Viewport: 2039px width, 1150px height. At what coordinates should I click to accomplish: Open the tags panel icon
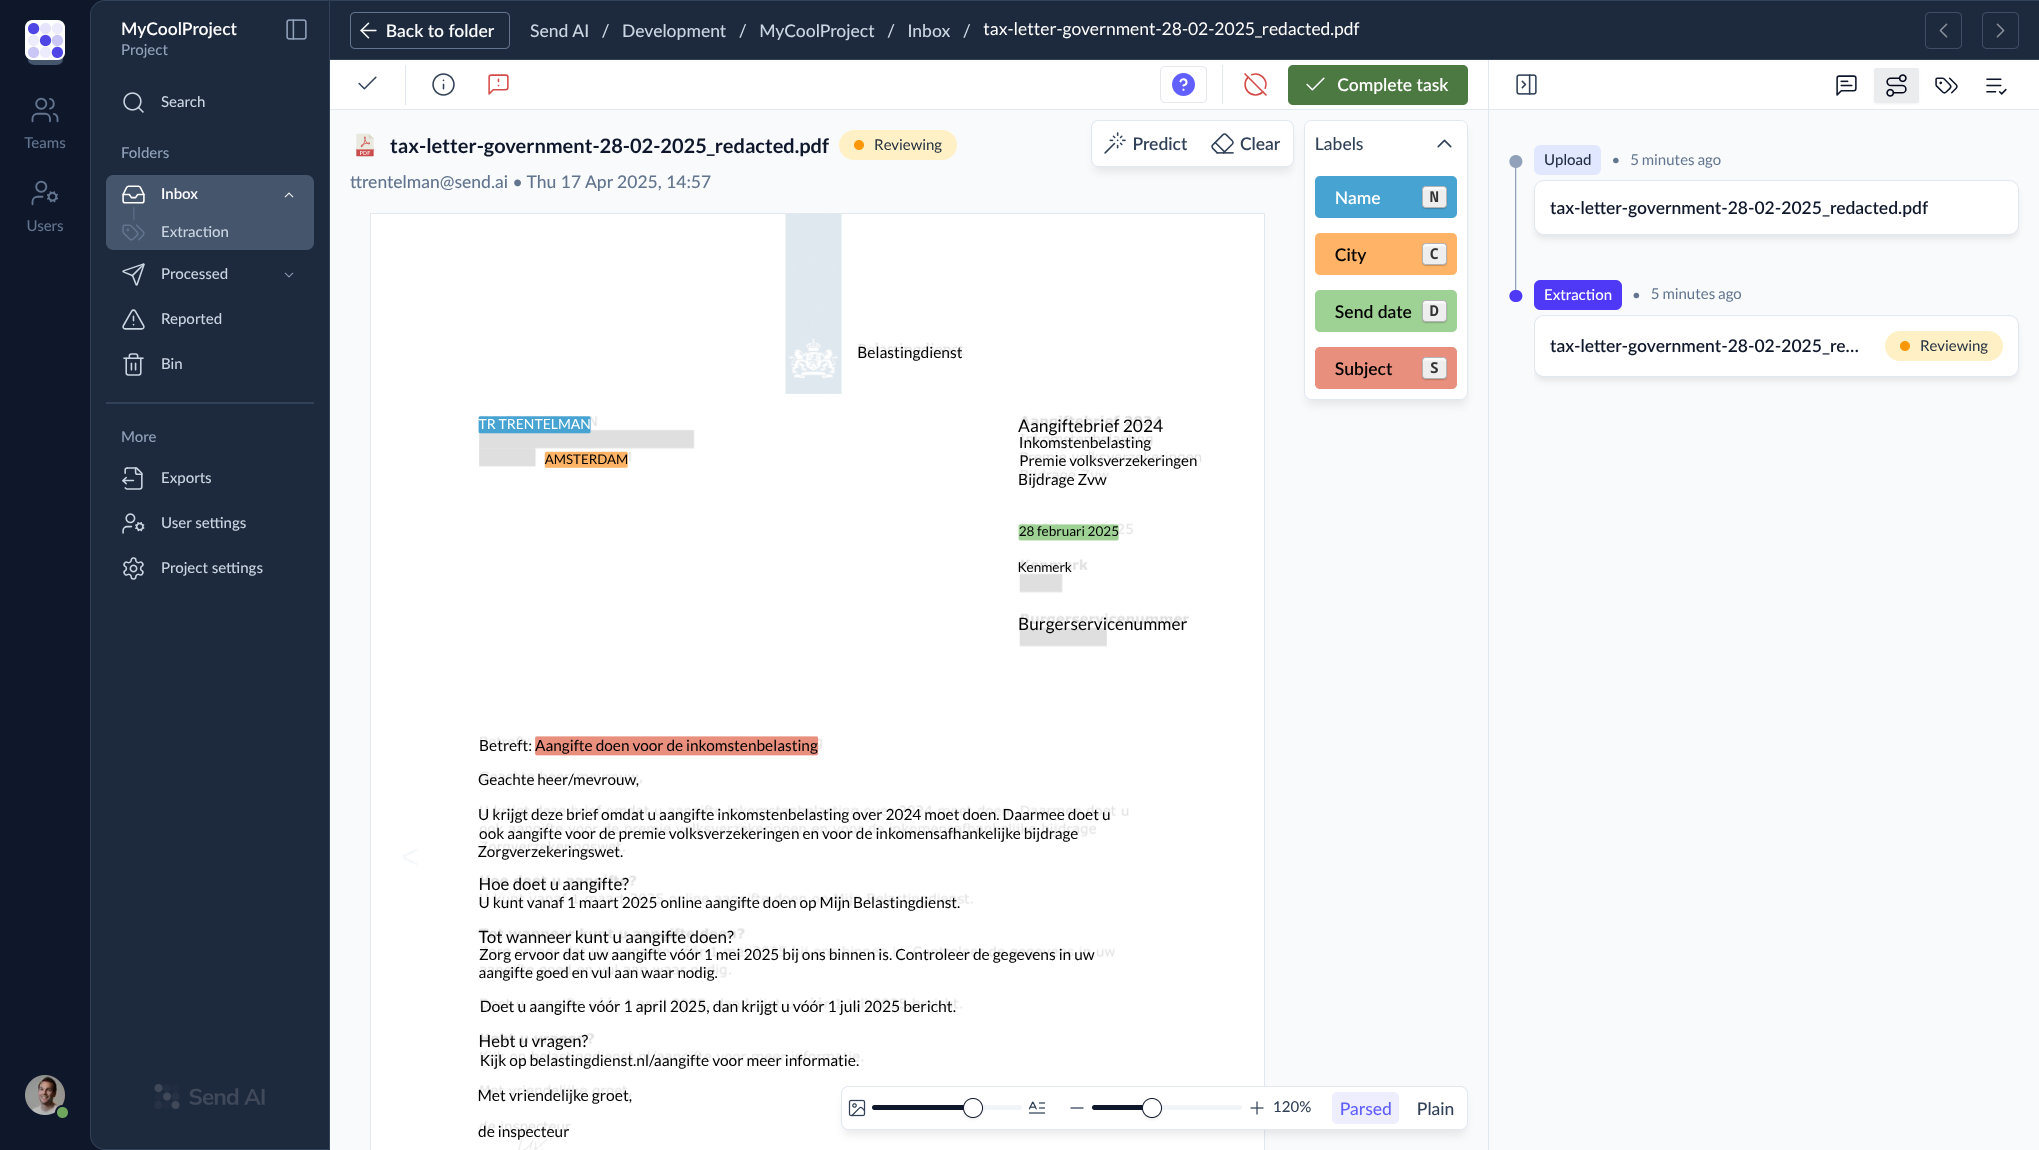click(x=1946, y=85)
